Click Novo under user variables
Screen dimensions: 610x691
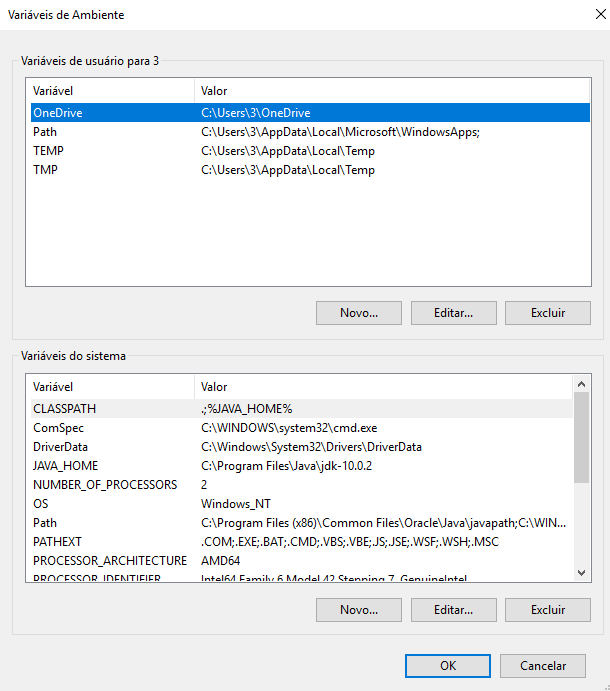pos(358,313)
